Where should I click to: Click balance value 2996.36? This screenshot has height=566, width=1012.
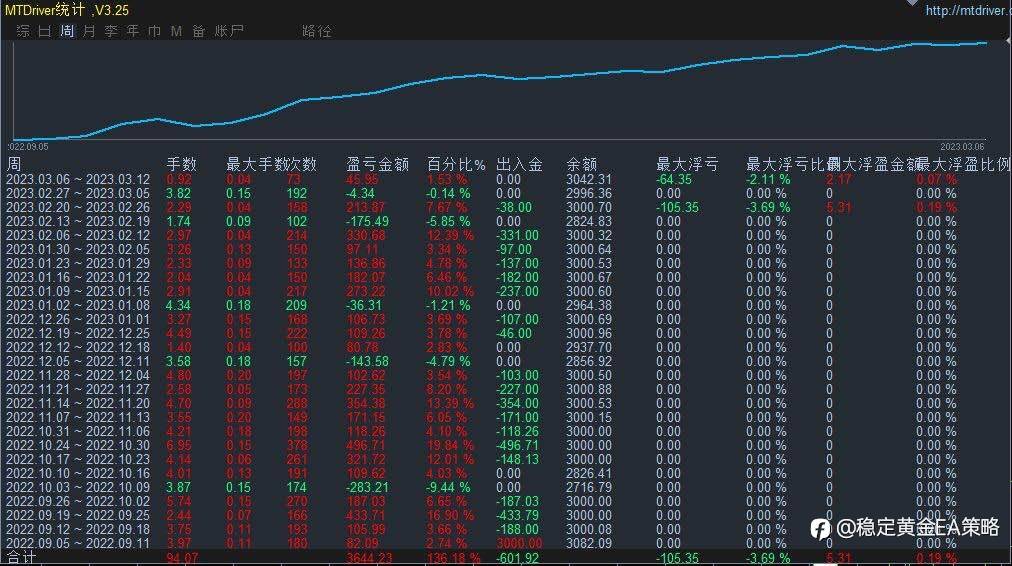(589, 193)
